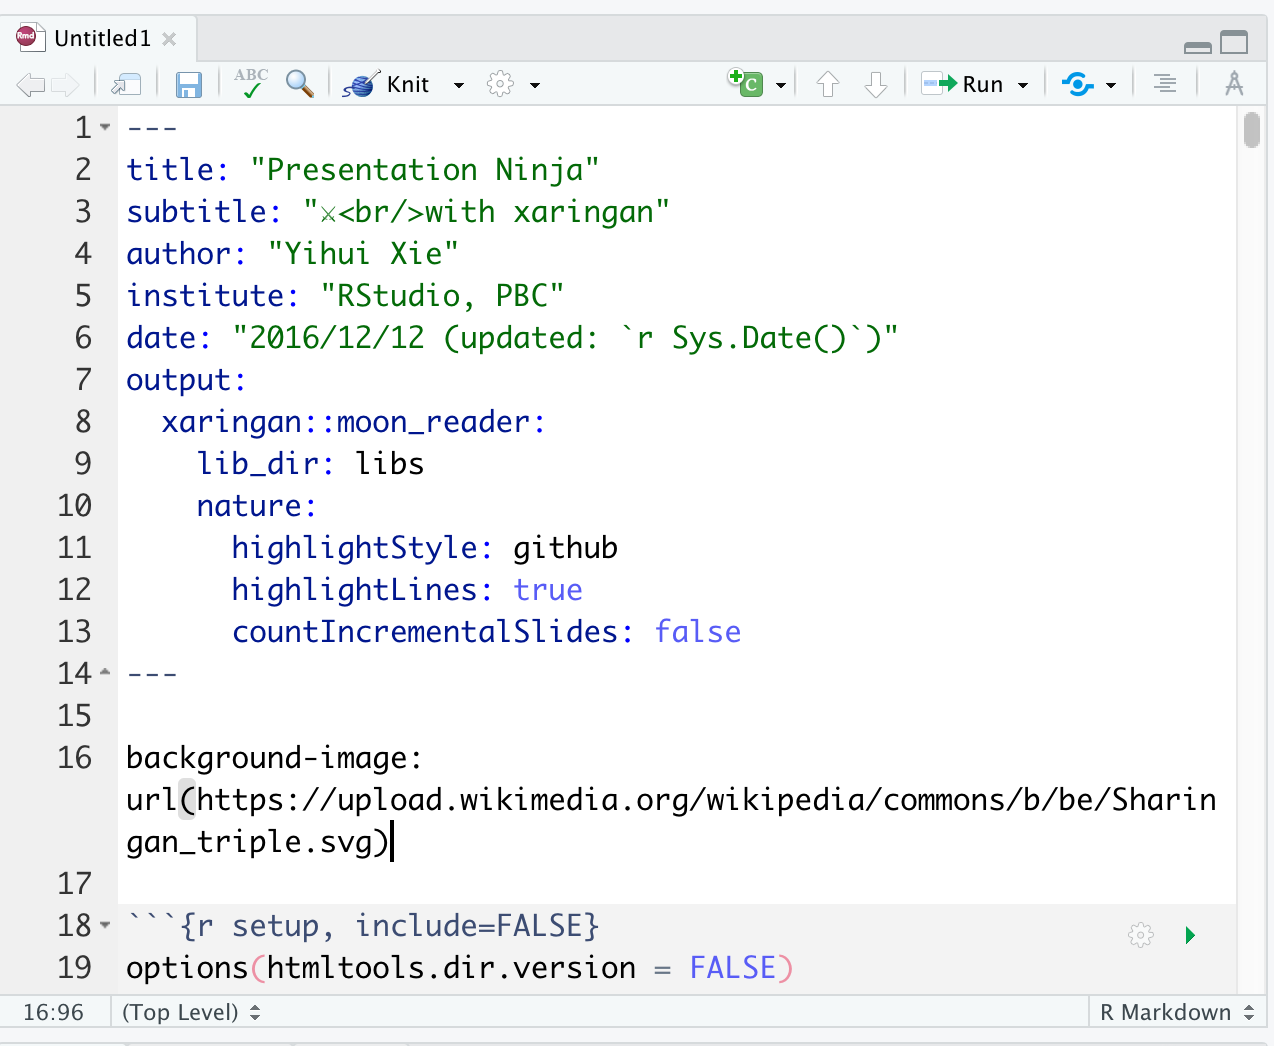Image resolution: width=1274 pixels, height=1046 pixels.
Task: Click the Run button
Action: 962,84
